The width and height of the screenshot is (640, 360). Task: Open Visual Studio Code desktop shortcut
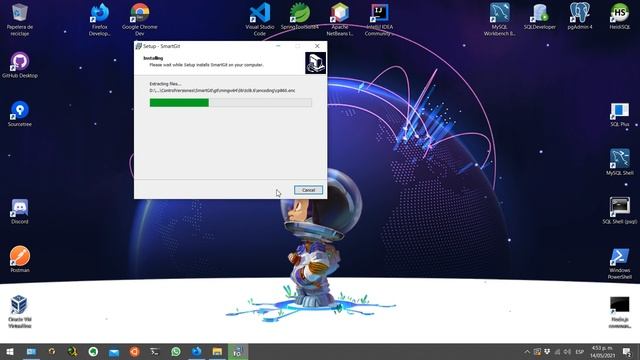coord(260,20)
